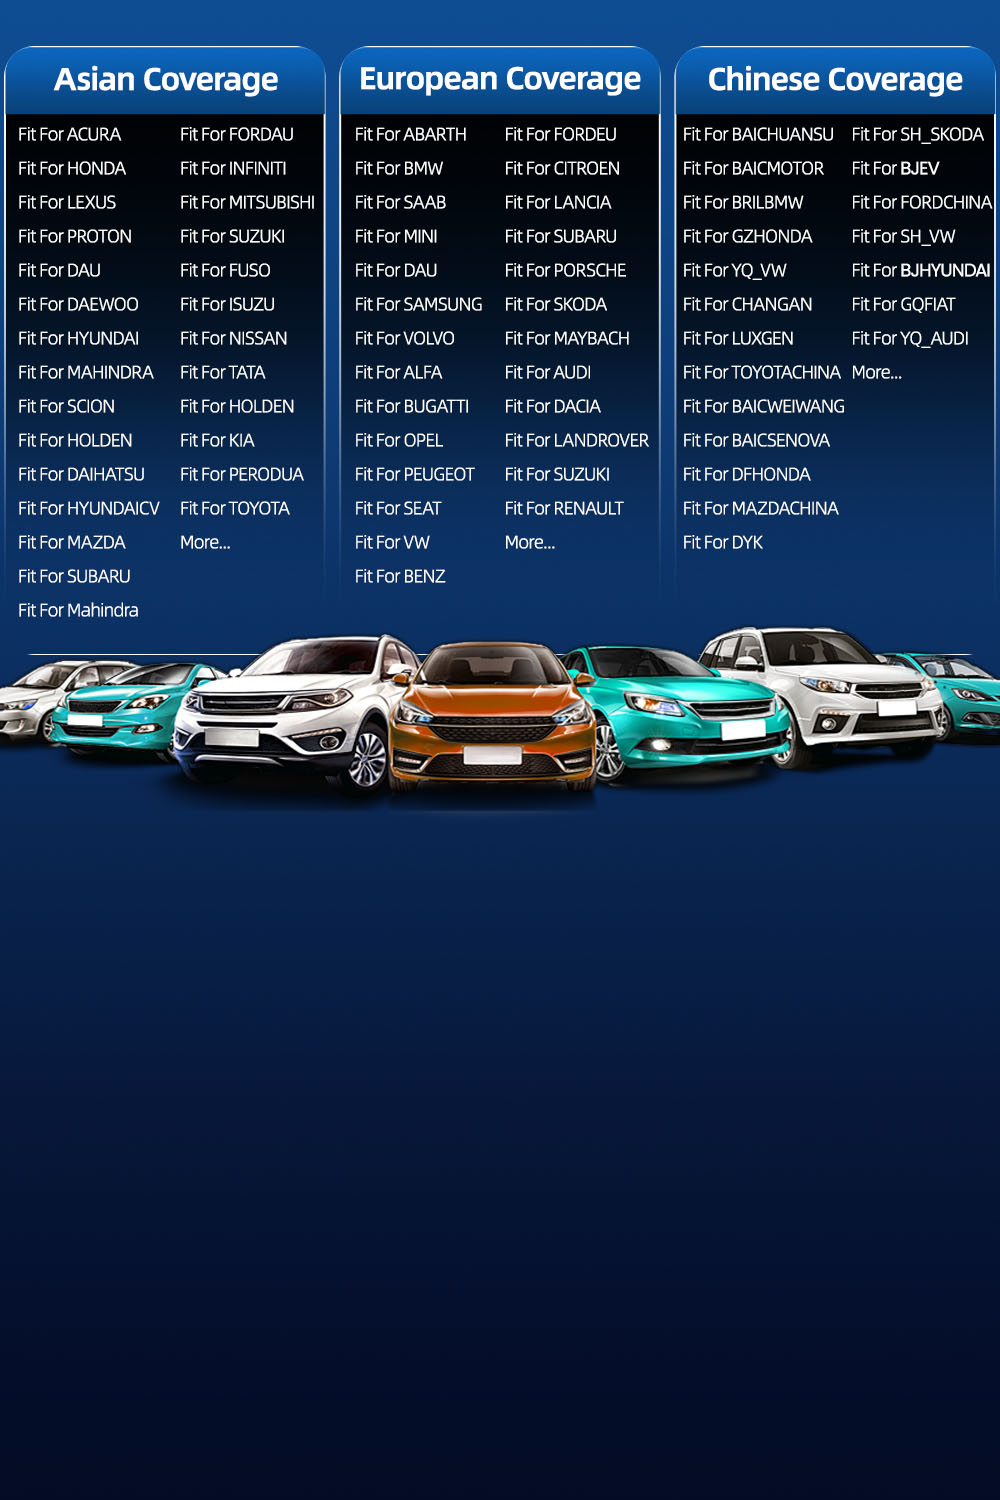Screen dimensions: 1000x1500
Task: Select Fit For PORSCHE
Action: coord(565,271)
